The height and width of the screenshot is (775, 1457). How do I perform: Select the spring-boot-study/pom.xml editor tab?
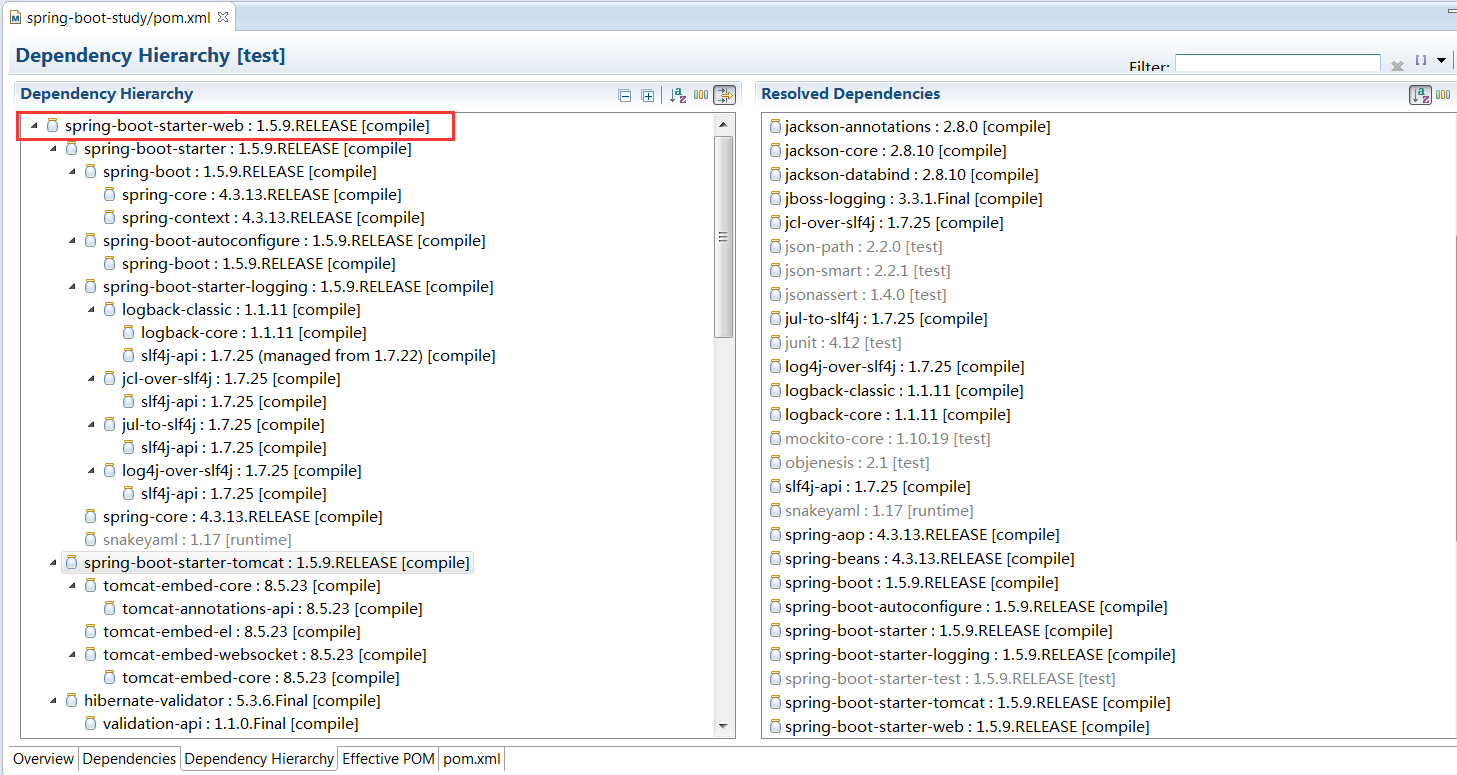(x=118, y=17)
